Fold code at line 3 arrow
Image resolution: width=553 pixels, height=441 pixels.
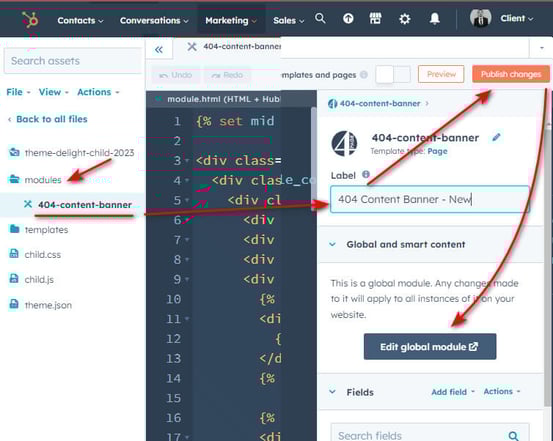[187, 161]
